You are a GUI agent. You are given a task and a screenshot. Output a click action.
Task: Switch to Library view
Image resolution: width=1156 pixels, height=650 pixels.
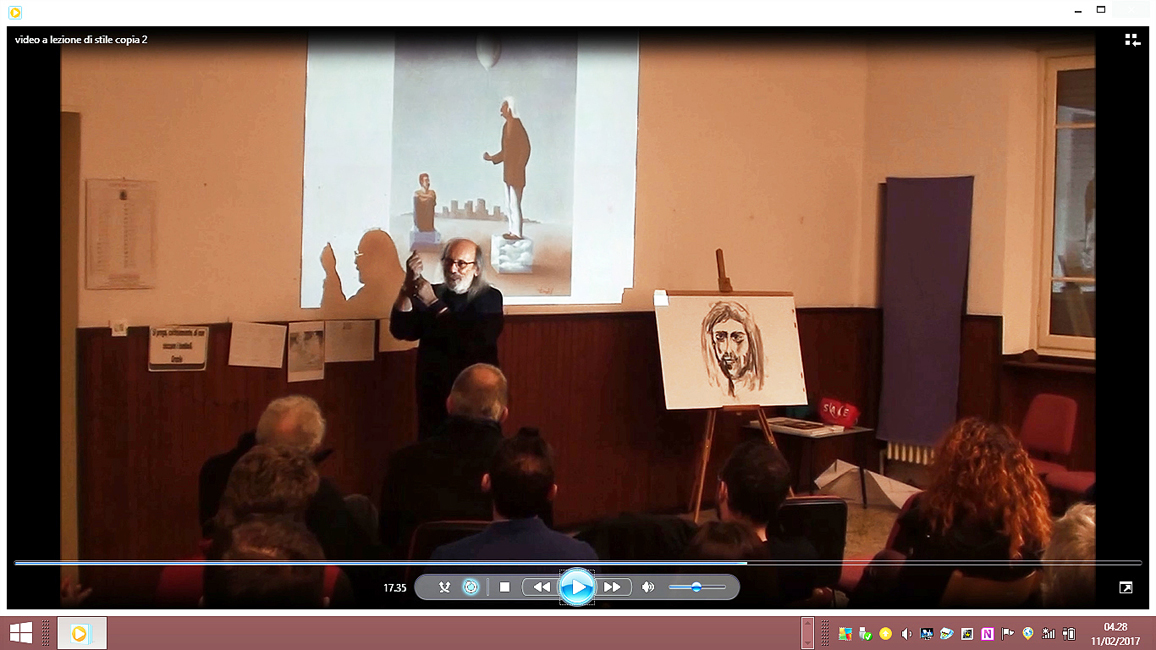[x=1132, y=40]
